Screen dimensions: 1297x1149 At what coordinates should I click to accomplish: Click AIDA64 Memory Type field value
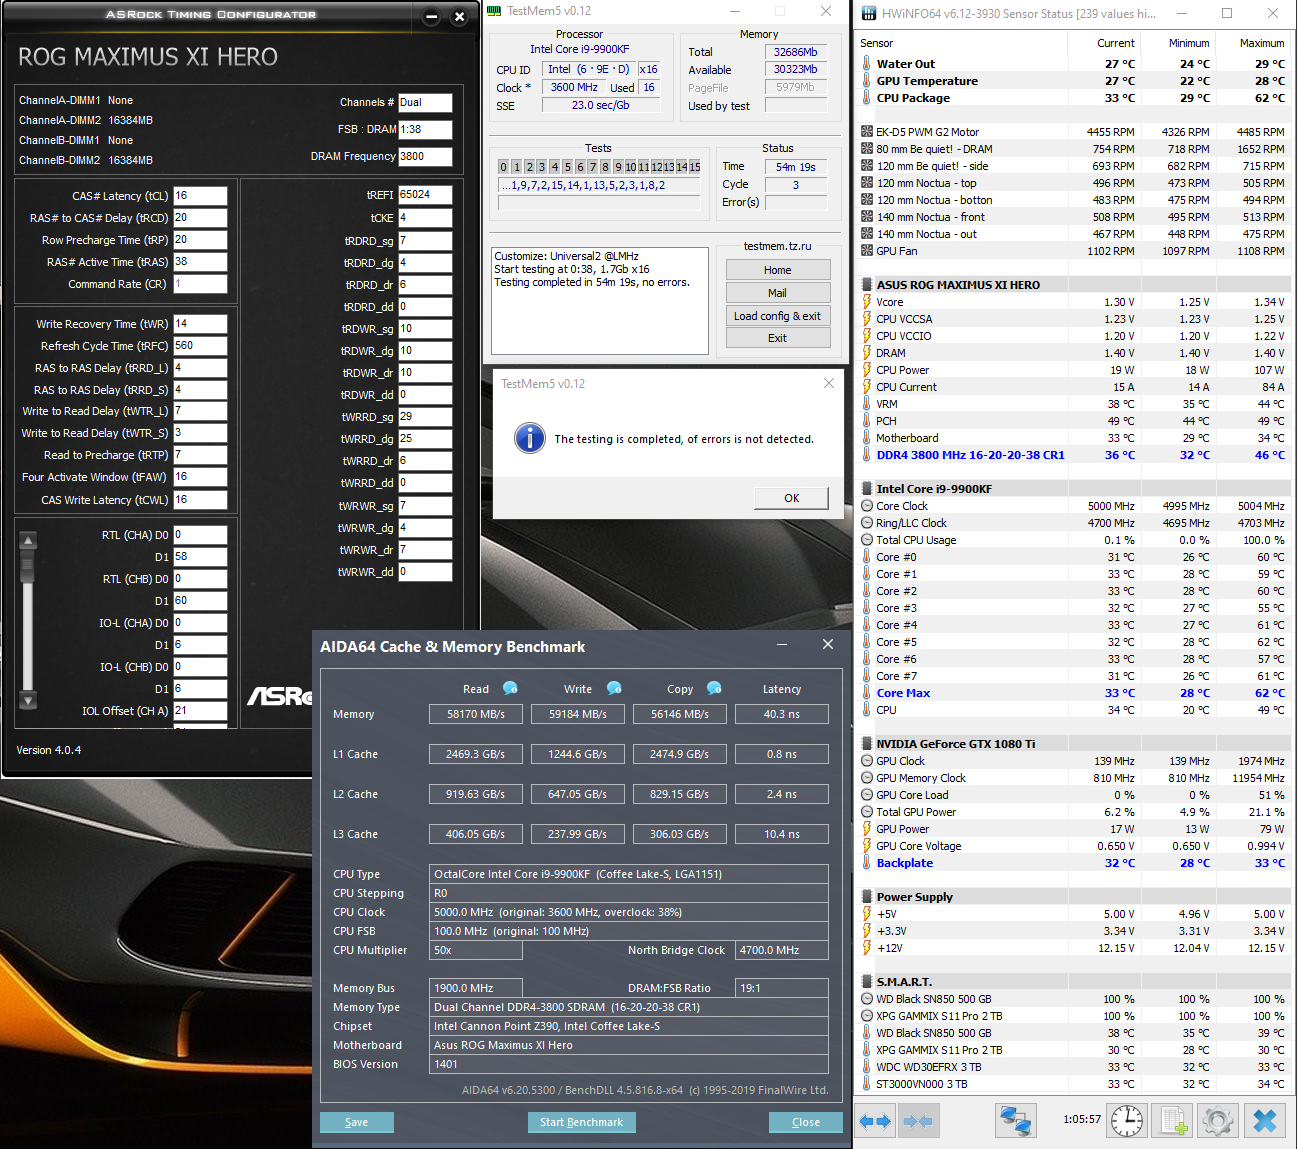click(628, 1007)
